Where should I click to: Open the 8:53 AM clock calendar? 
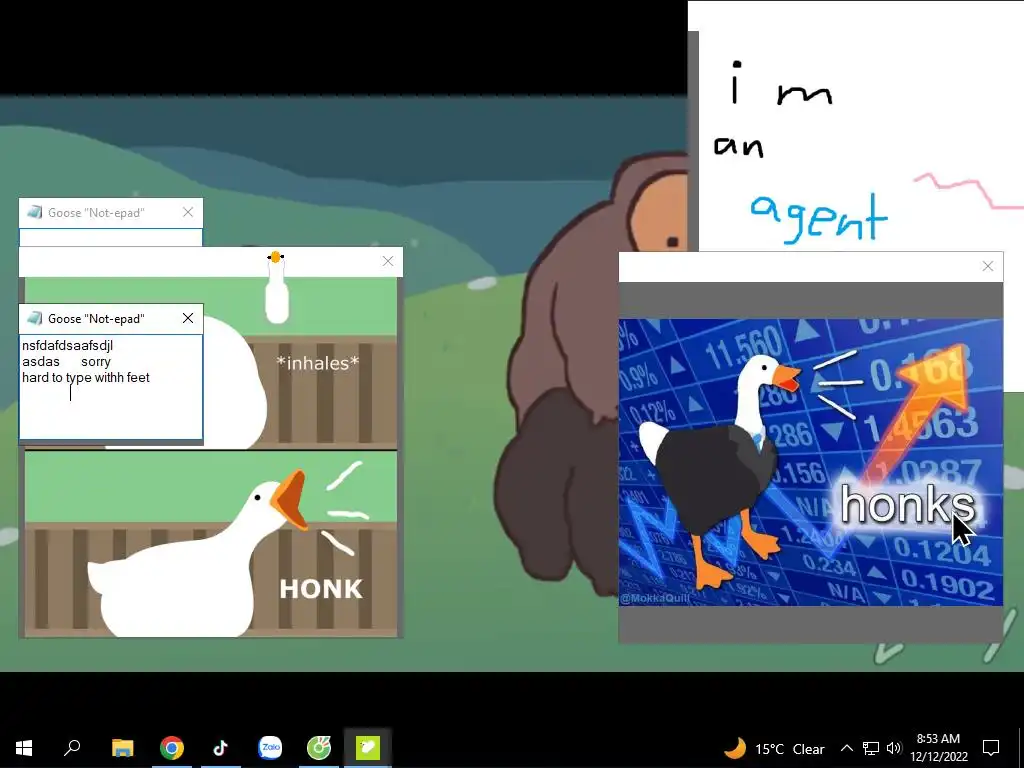938,739
